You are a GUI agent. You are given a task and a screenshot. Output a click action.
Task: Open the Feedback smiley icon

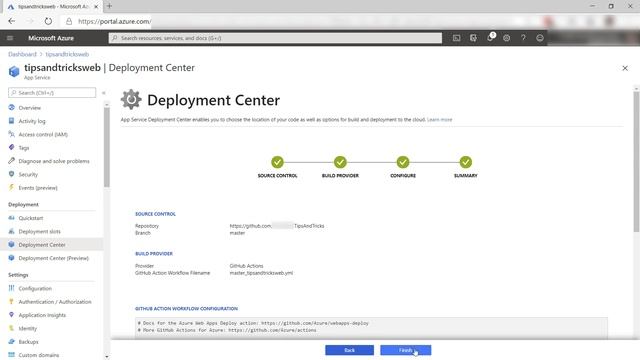pos(540,38)
